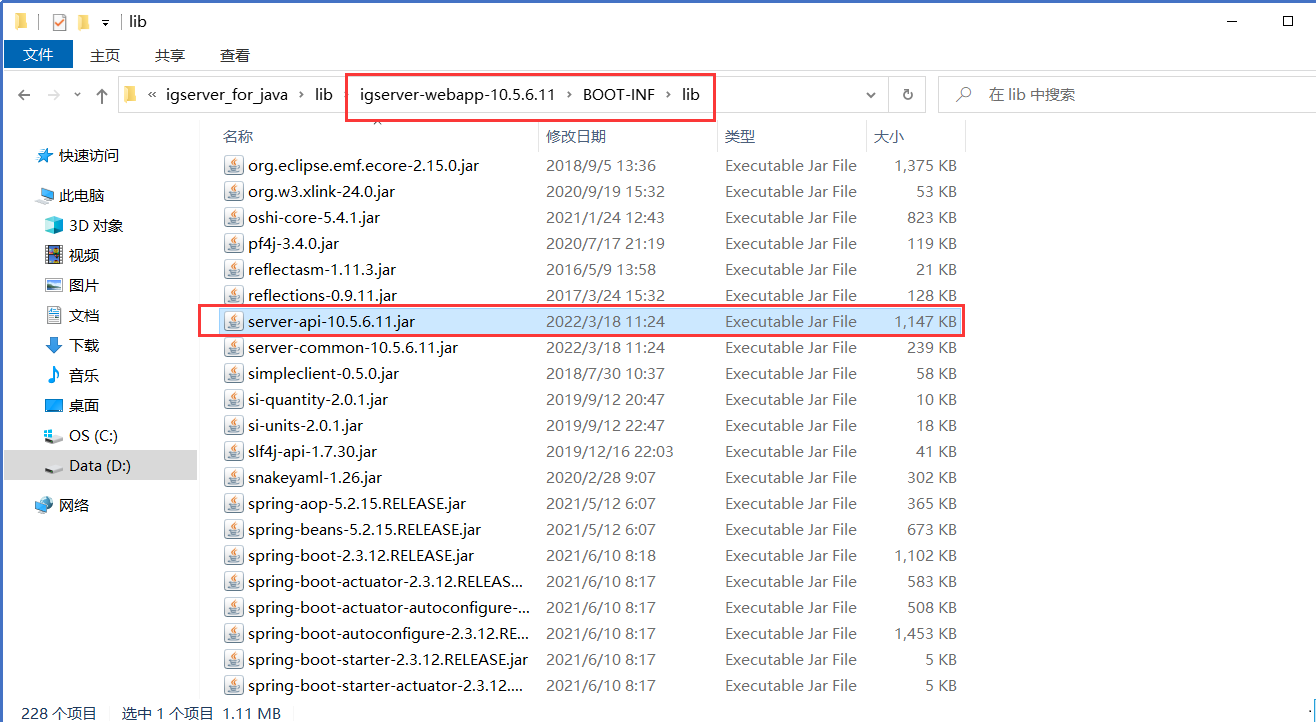Sort files by the 大小 column header
Image resolution: width=1316 pixels, height=723 pixels.
click(x=889, y=136)
